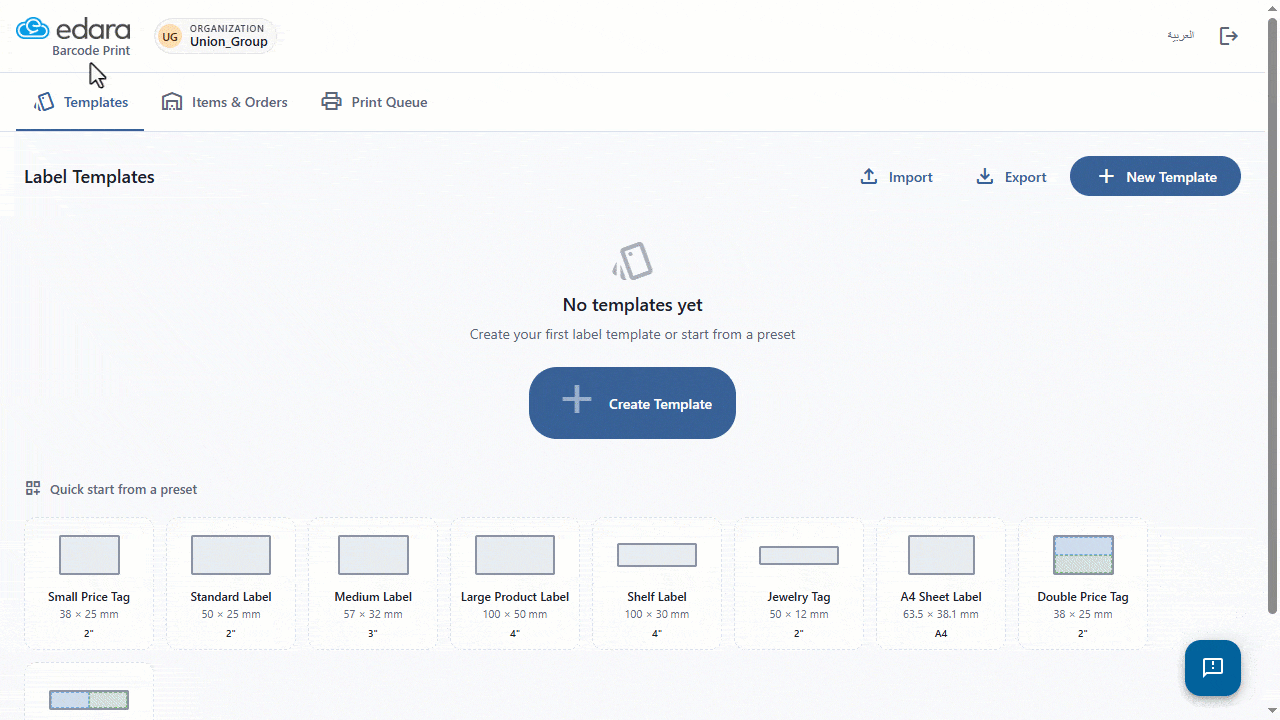This screenshot has height=720, width=1280.
Task: Click the logout icon in the header
Action: click(1229, 36)
